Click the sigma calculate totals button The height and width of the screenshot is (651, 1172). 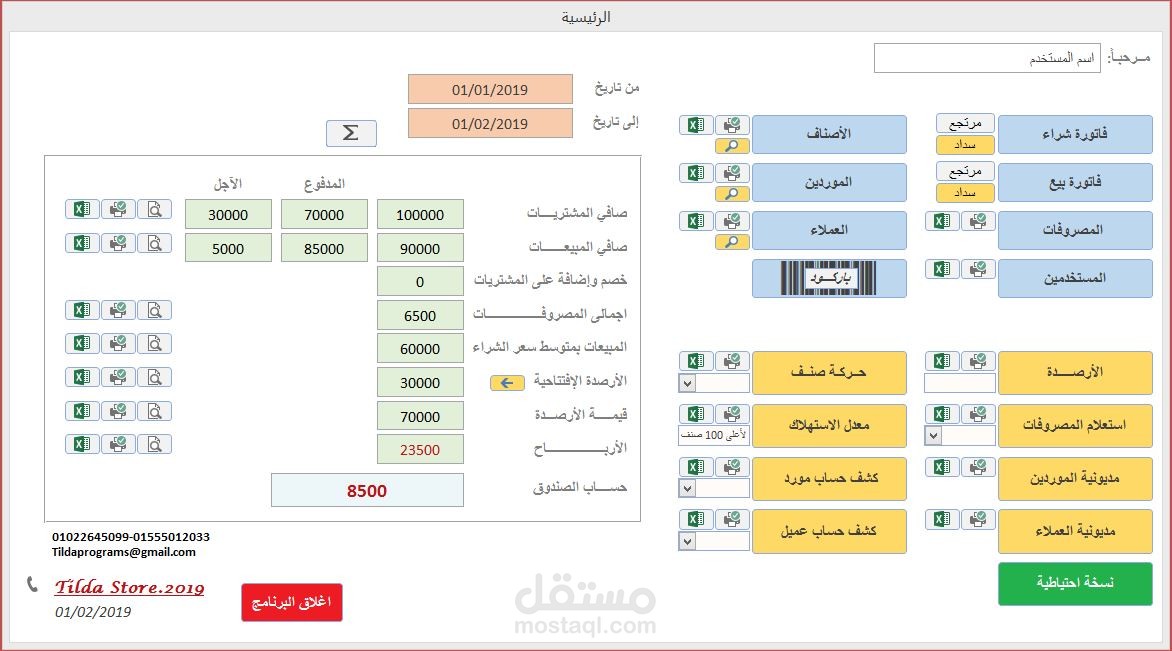351,133
